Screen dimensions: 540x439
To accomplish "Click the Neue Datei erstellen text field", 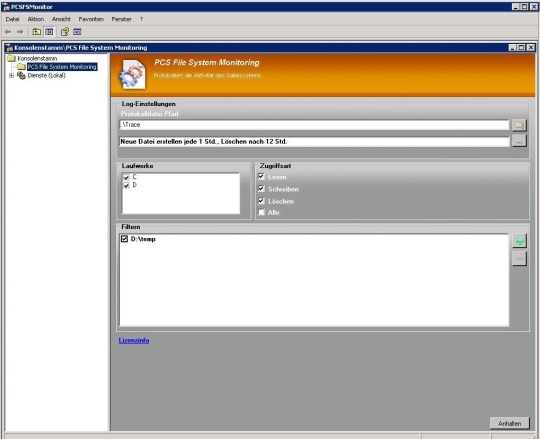I will tap(314, 142).
